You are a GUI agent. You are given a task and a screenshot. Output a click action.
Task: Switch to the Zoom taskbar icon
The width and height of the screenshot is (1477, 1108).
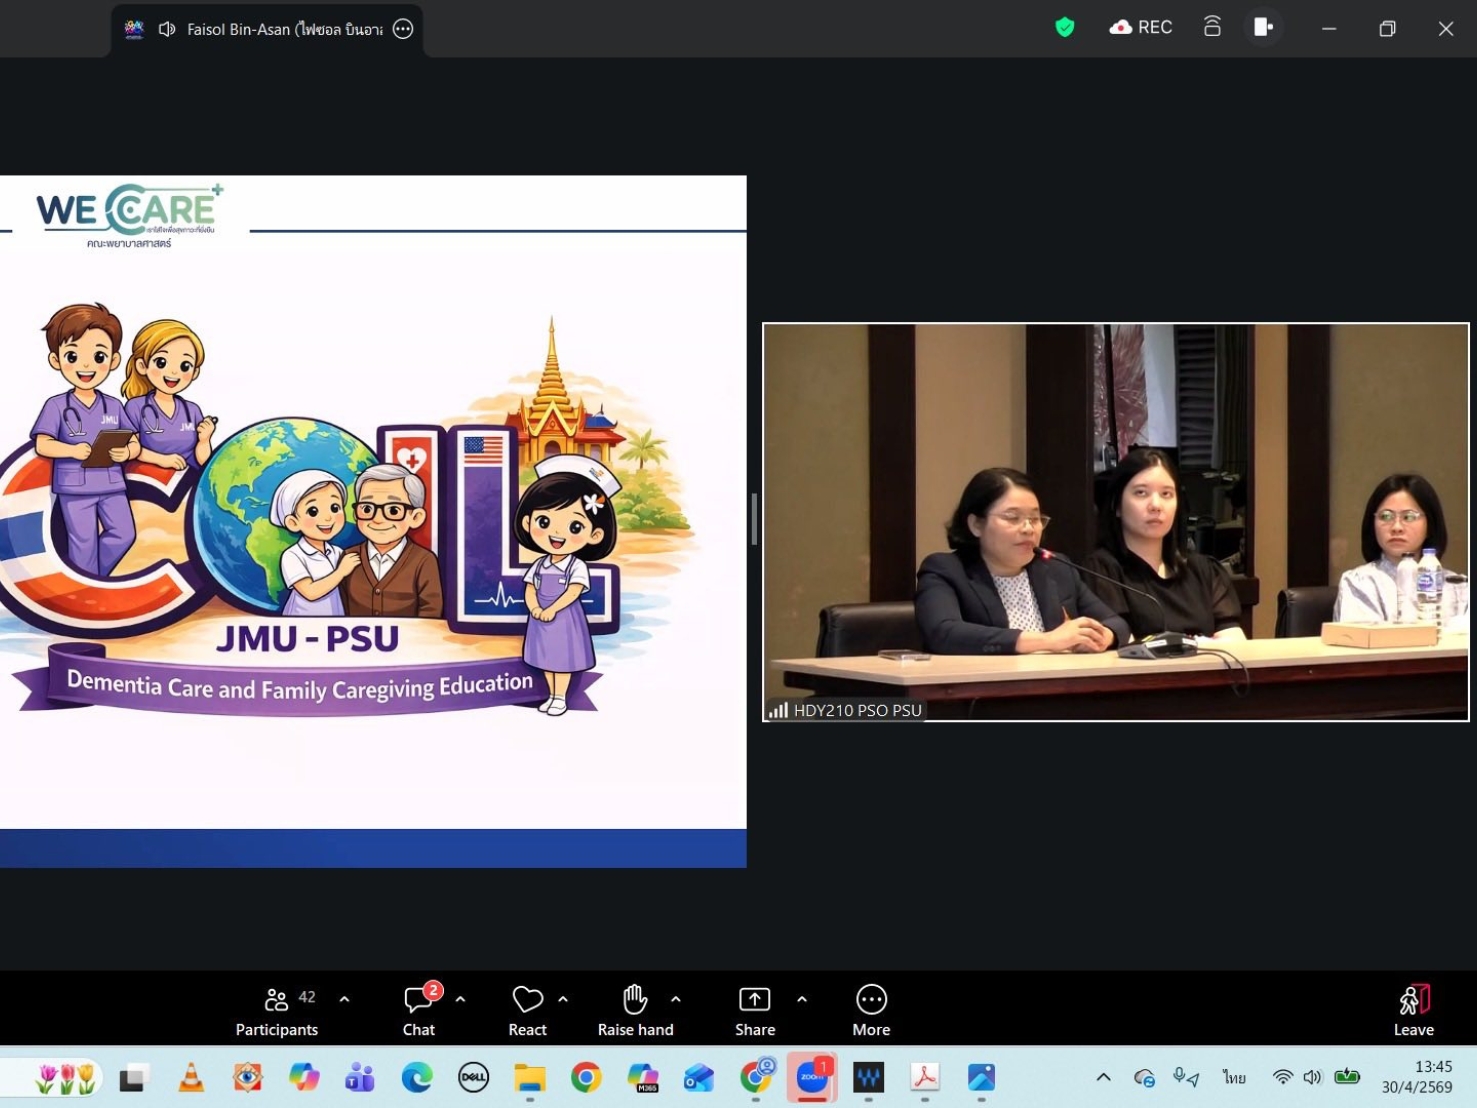coord(812,1077)
